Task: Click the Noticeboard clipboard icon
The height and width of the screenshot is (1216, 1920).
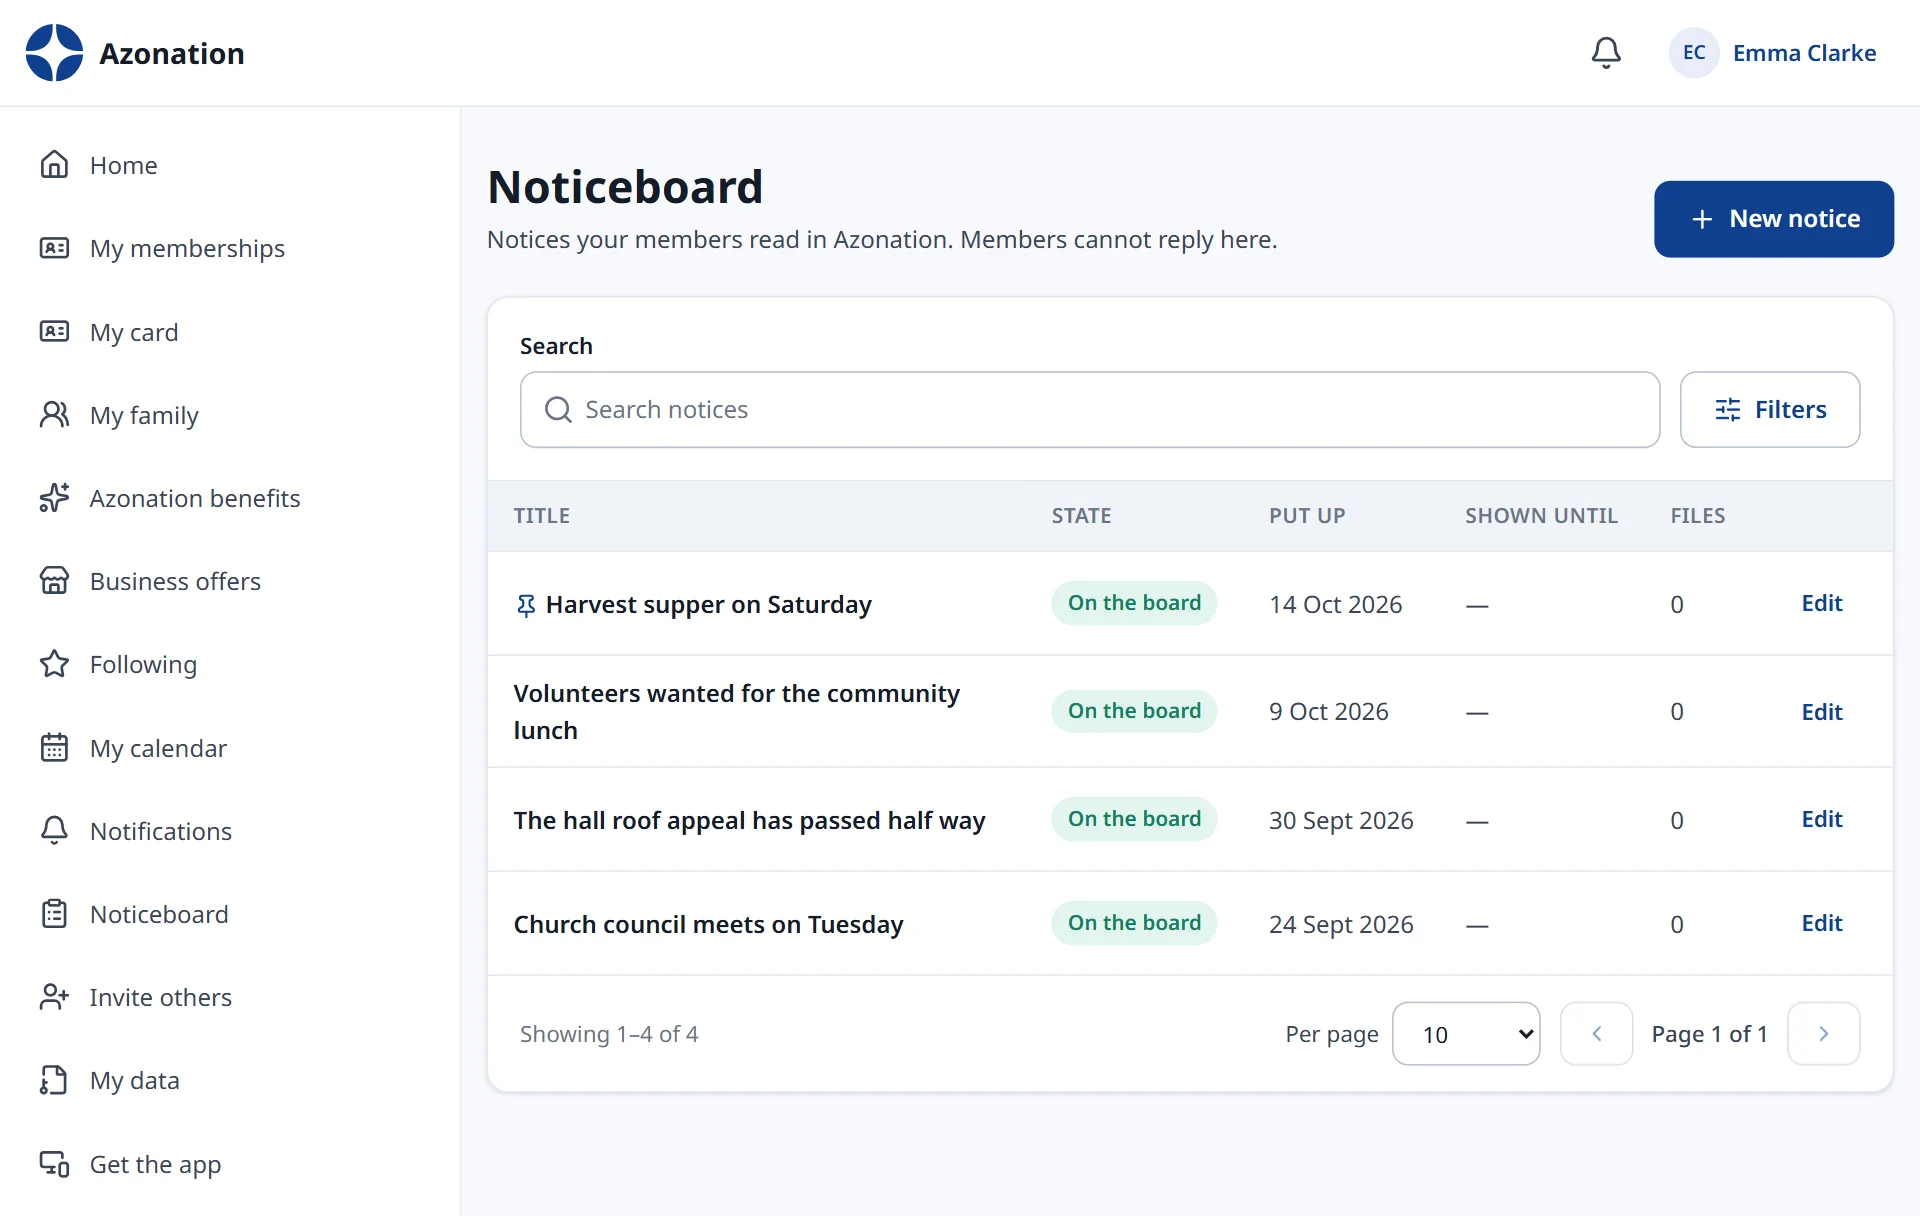Action: [x=54, y=914]
